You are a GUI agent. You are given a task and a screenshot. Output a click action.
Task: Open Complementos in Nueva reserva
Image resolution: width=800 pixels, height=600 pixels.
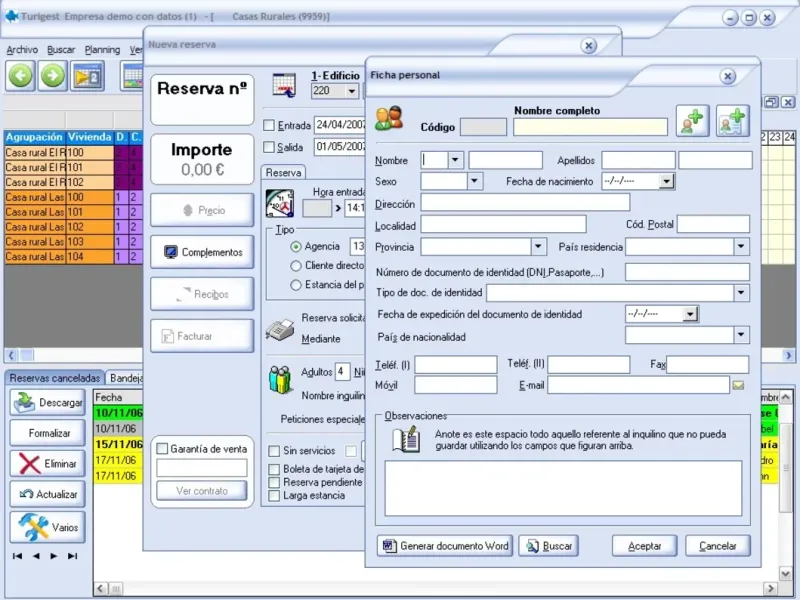202,252
